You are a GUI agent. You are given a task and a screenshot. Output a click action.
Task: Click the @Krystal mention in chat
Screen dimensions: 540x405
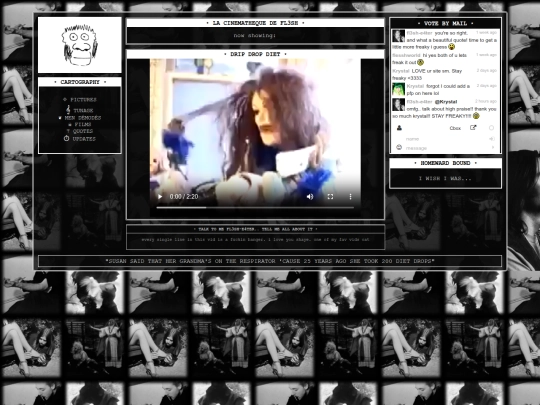[x=446, y=102]
